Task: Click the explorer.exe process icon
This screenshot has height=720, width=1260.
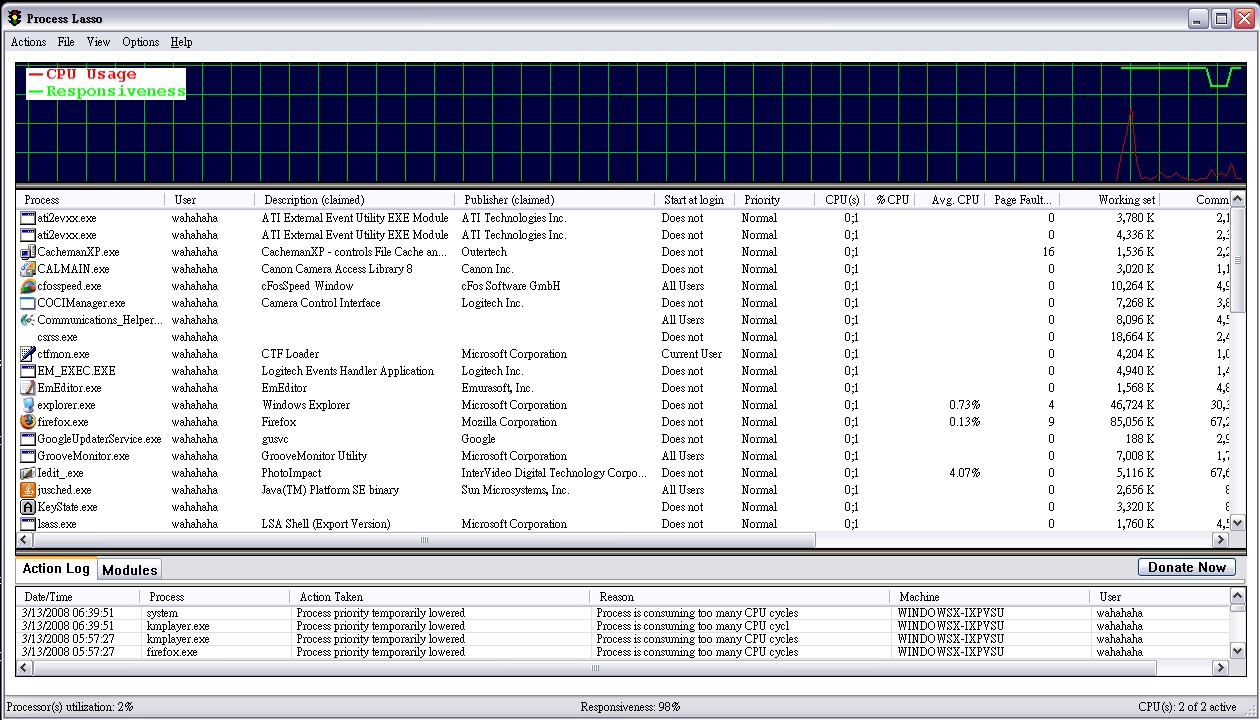Action: 28,405
